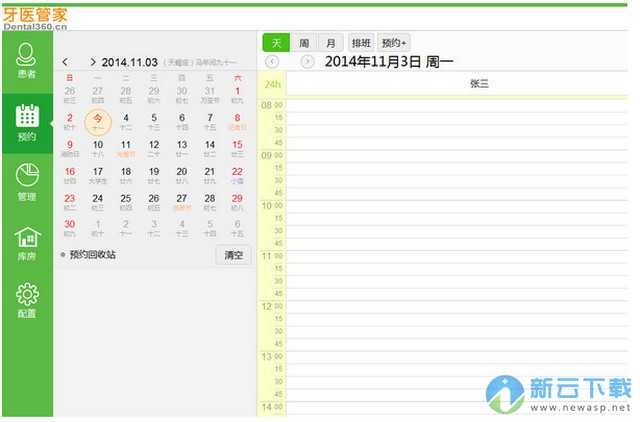The image size is (640, 422).
Task: Select November 12 in mini calendar
Action: pos(154,149)
